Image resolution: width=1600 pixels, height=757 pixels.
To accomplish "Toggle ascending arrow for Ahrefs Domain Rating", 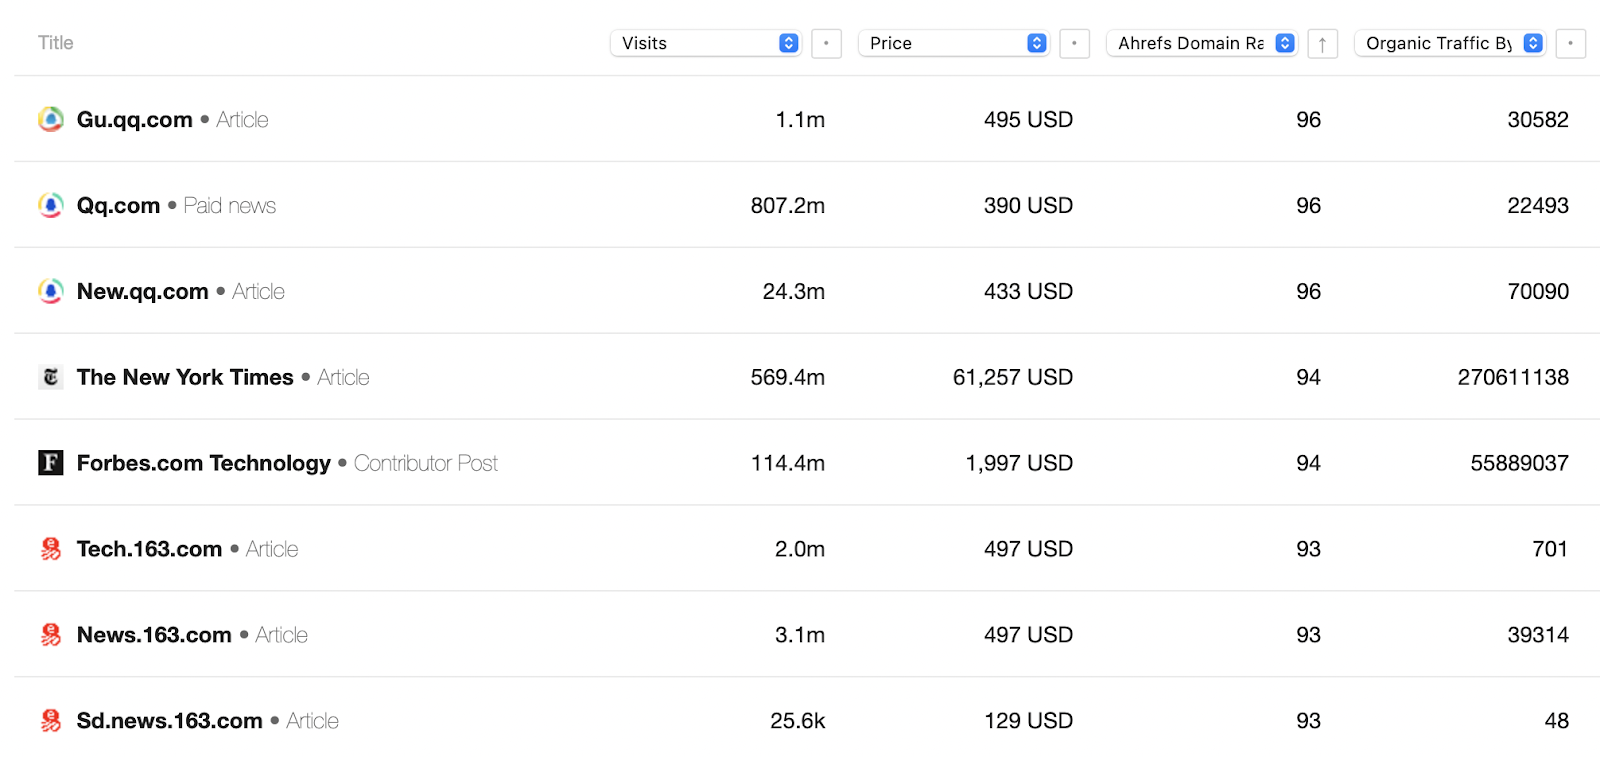I will 1322,44.
